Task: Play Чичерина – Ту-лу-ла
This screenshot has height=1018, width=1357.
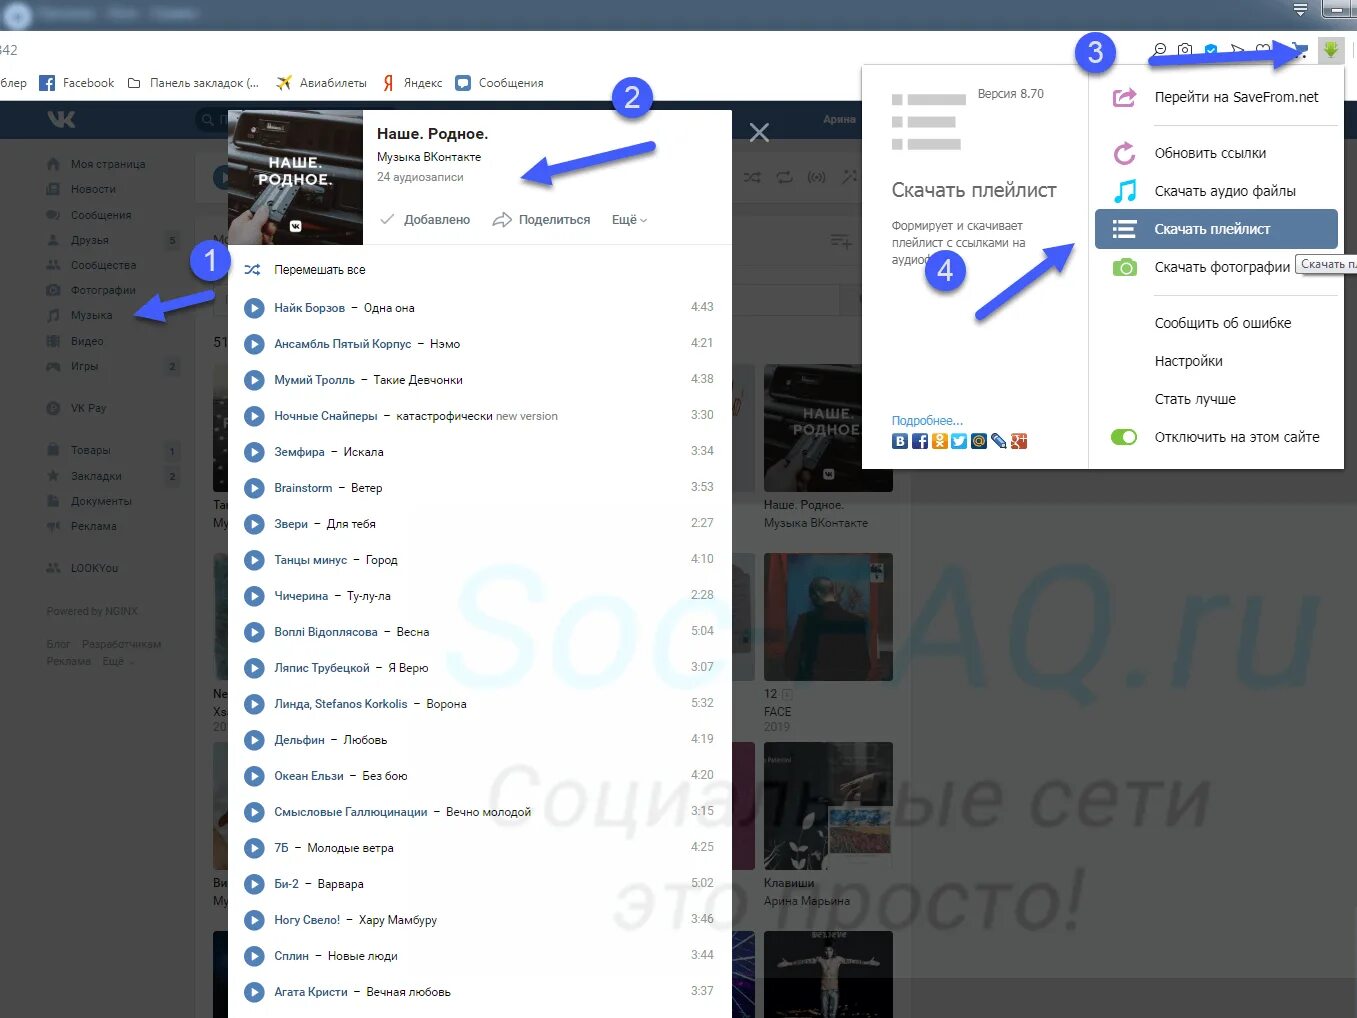Action: pos(254,596)
